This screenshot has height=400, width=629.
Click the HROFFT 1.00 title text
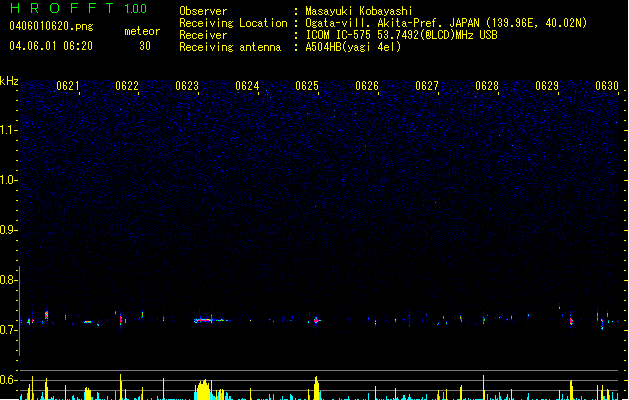point(79,8)
